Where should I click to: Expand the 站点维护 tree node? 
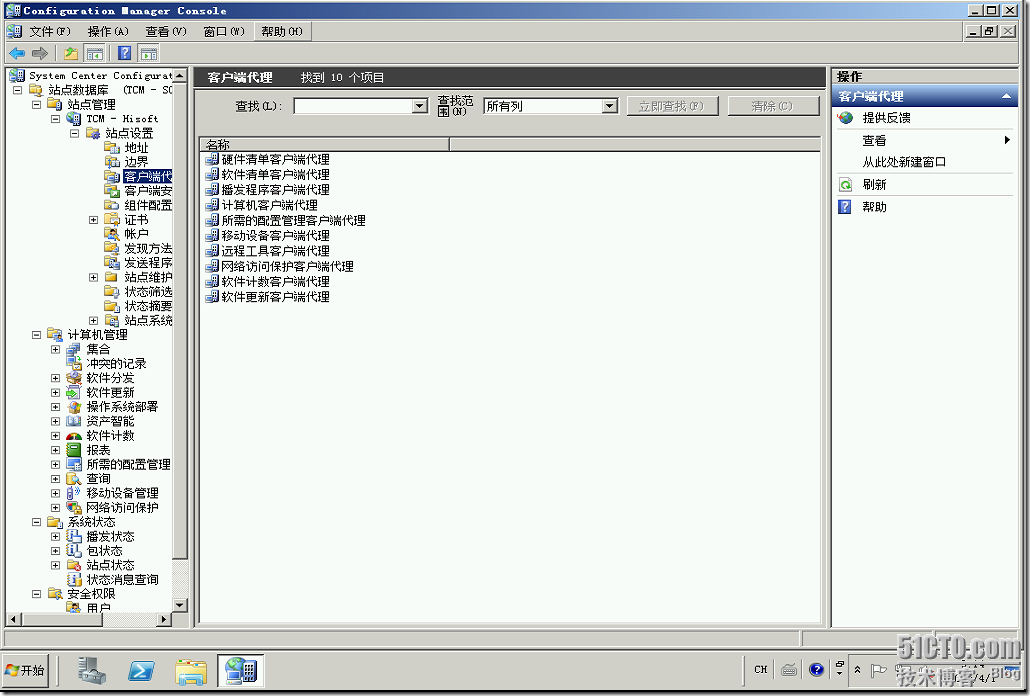pyautogui.click(x=93, y=278)
